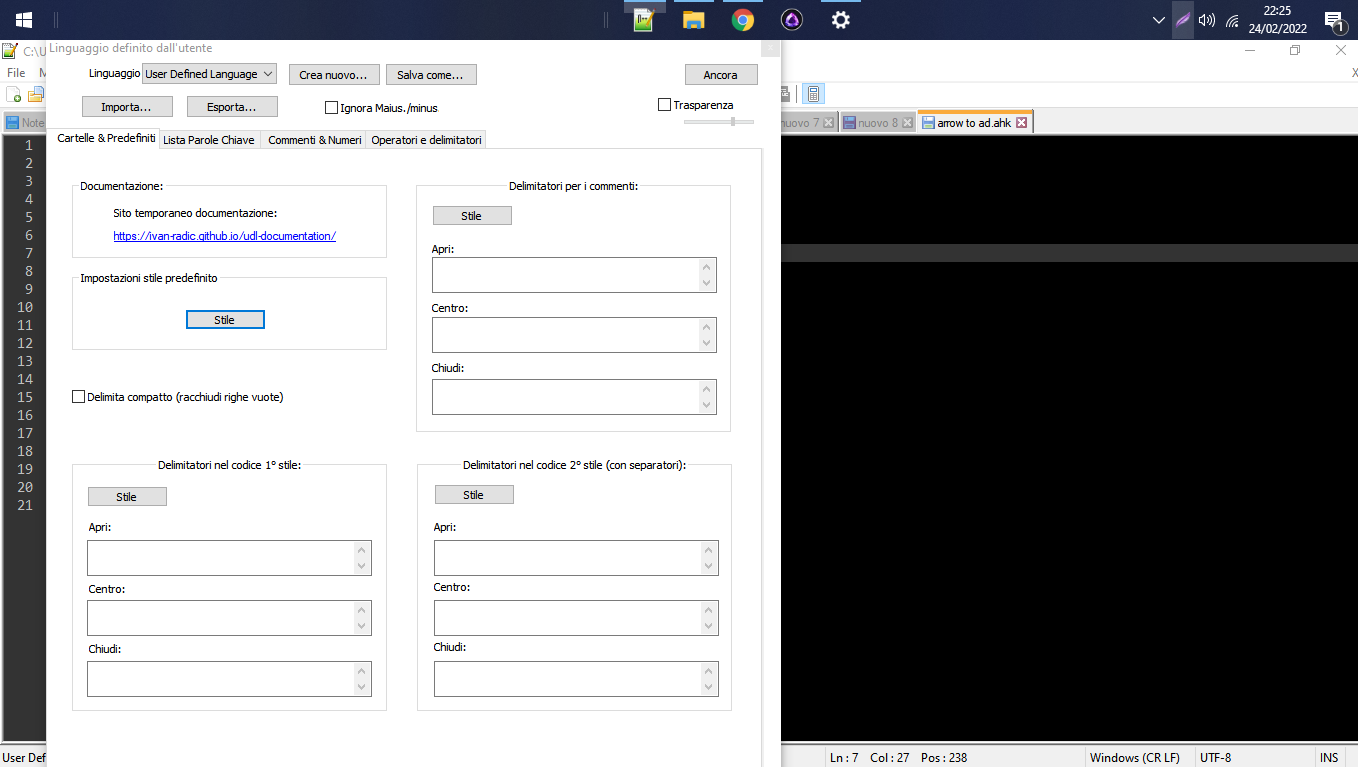Enable 'Delimita compatto (racchiudi righe vuote)'
The width and height of the screenshot is (1358, 767).
(x=78, y=396)
